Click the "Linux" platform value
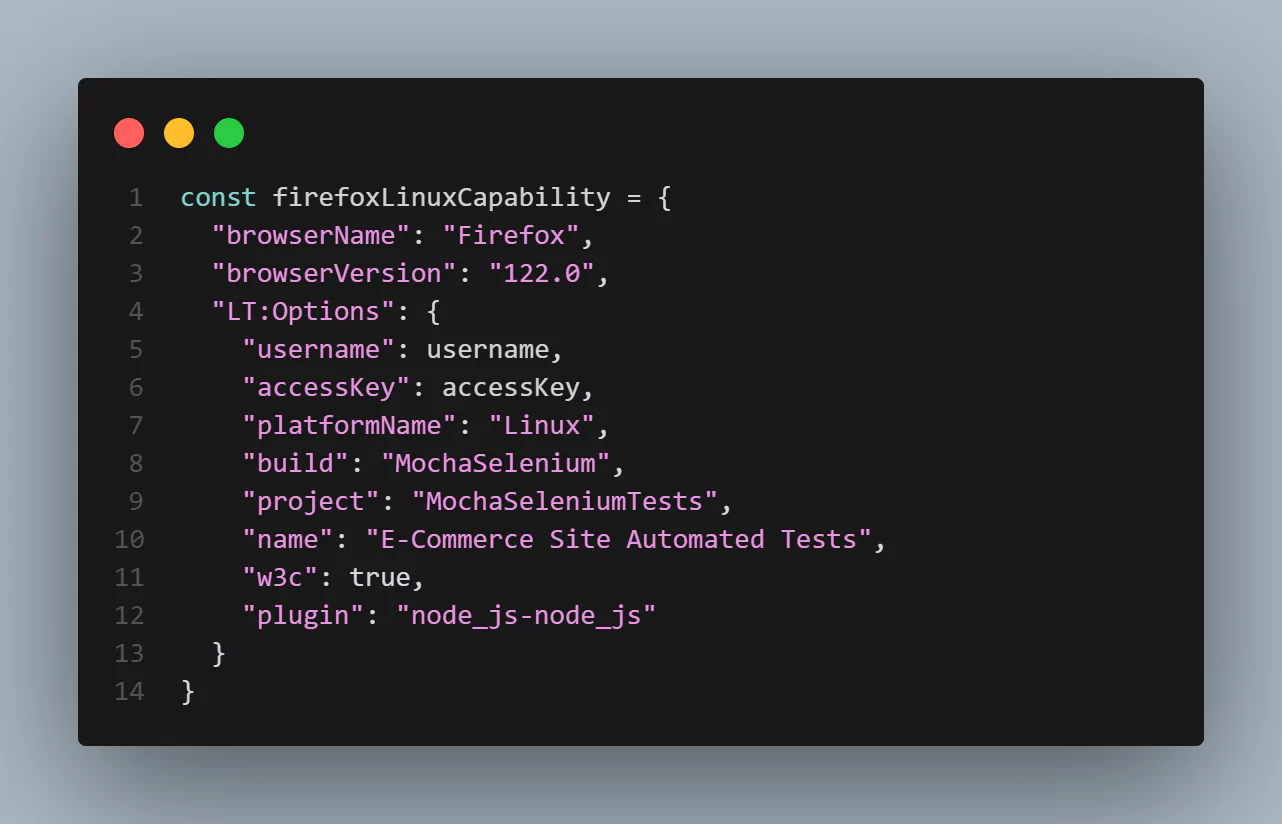The height and width of the screenshot is (824, 1282). (541, 425)
